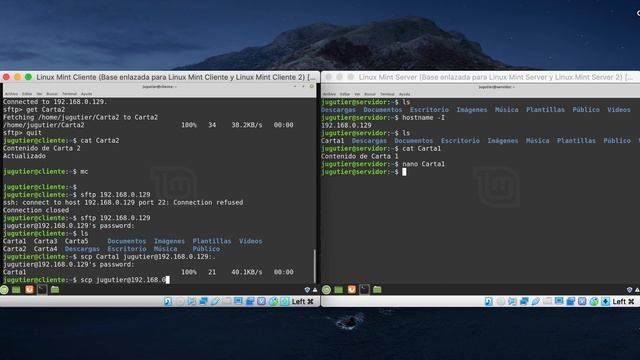Click 'Carta5' file name in Cliente terminal
The width and height of the screenshot is (640, 360).
76,241
